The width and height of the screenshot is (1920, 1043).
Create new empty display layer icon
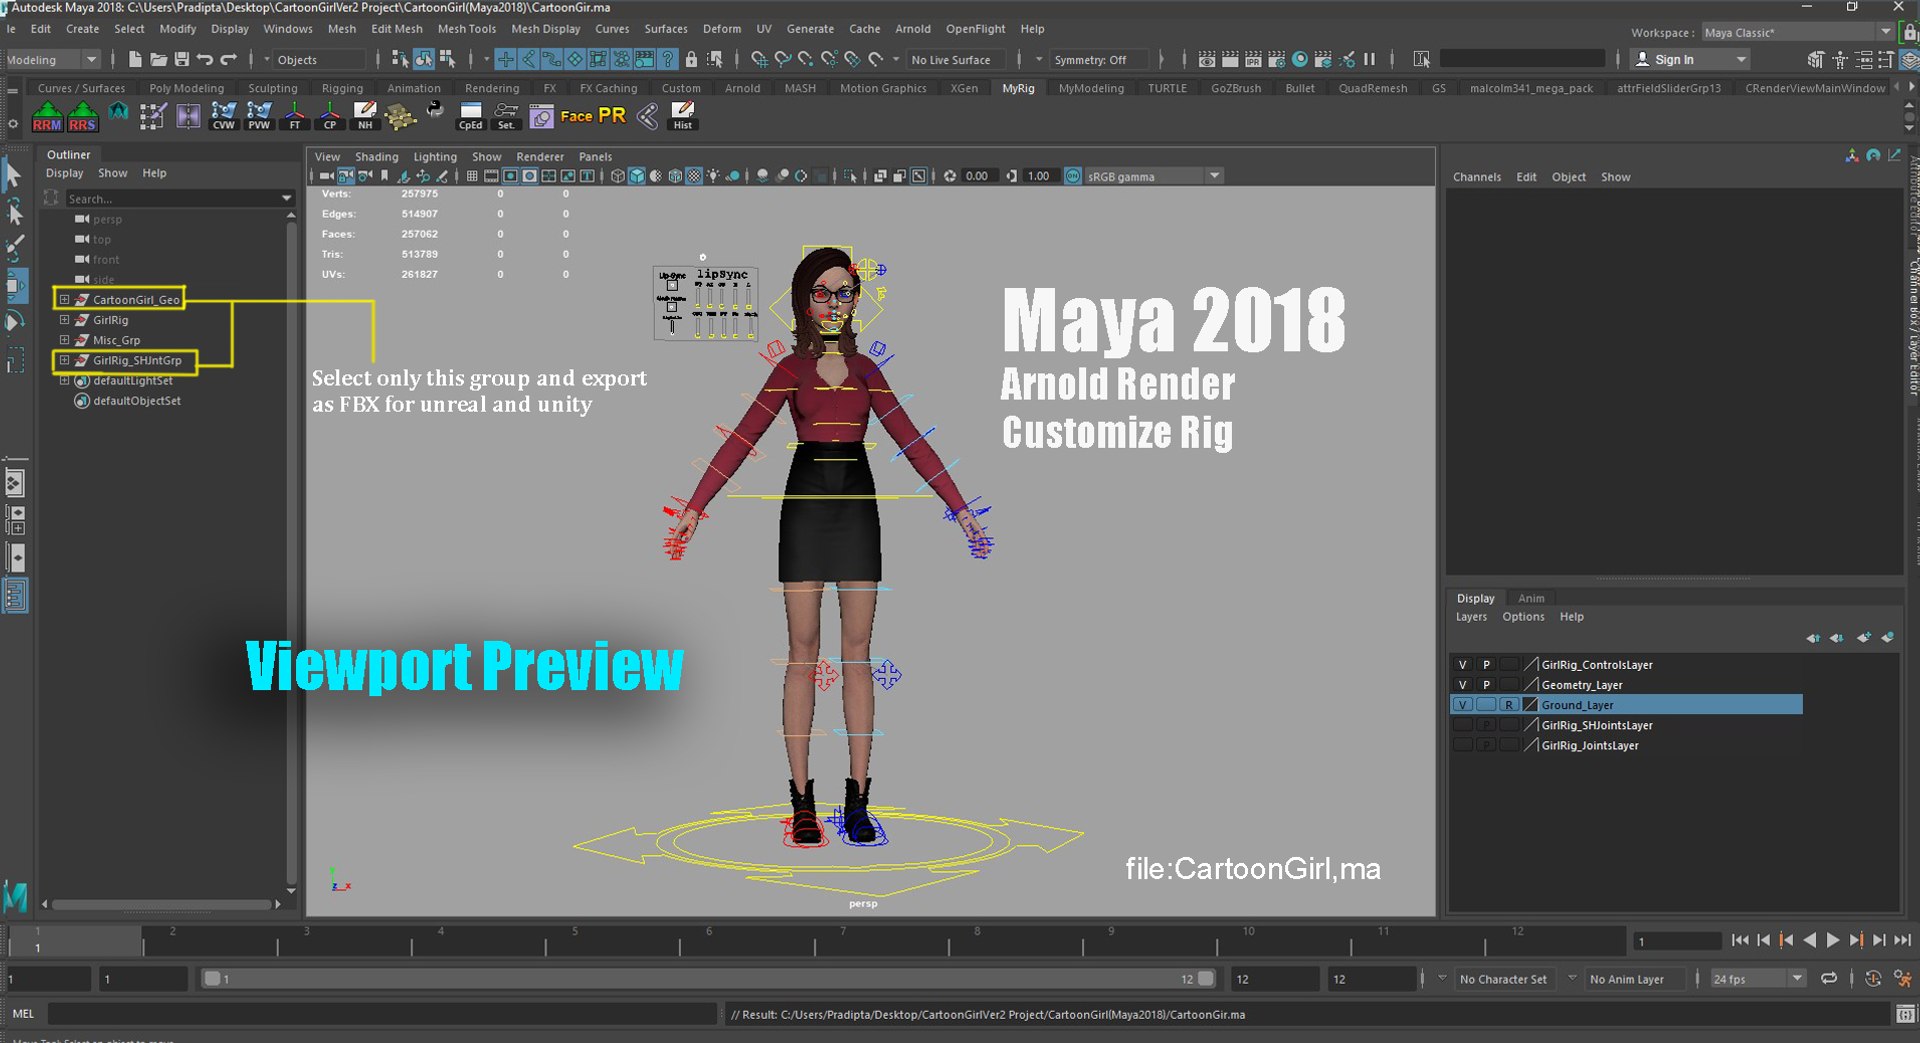pyautogui.click(x=1864, y=638)
